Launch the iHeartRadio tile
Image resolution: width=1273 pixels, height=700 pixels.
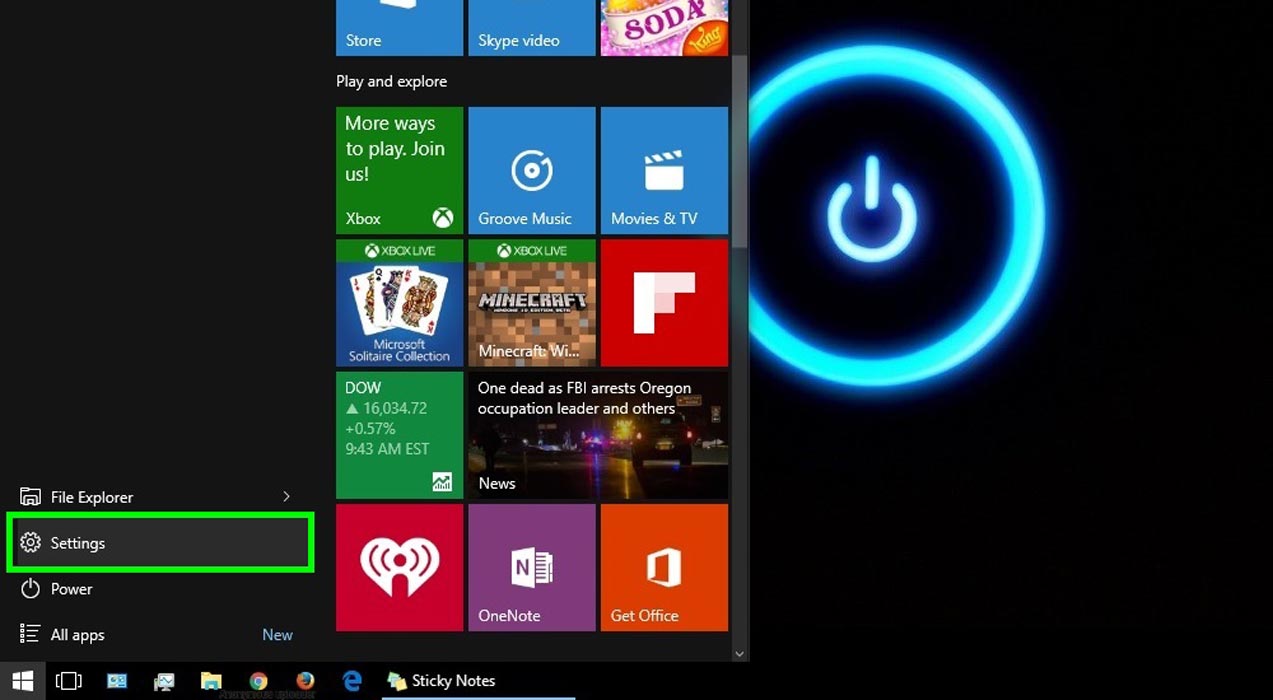(399, 567)
